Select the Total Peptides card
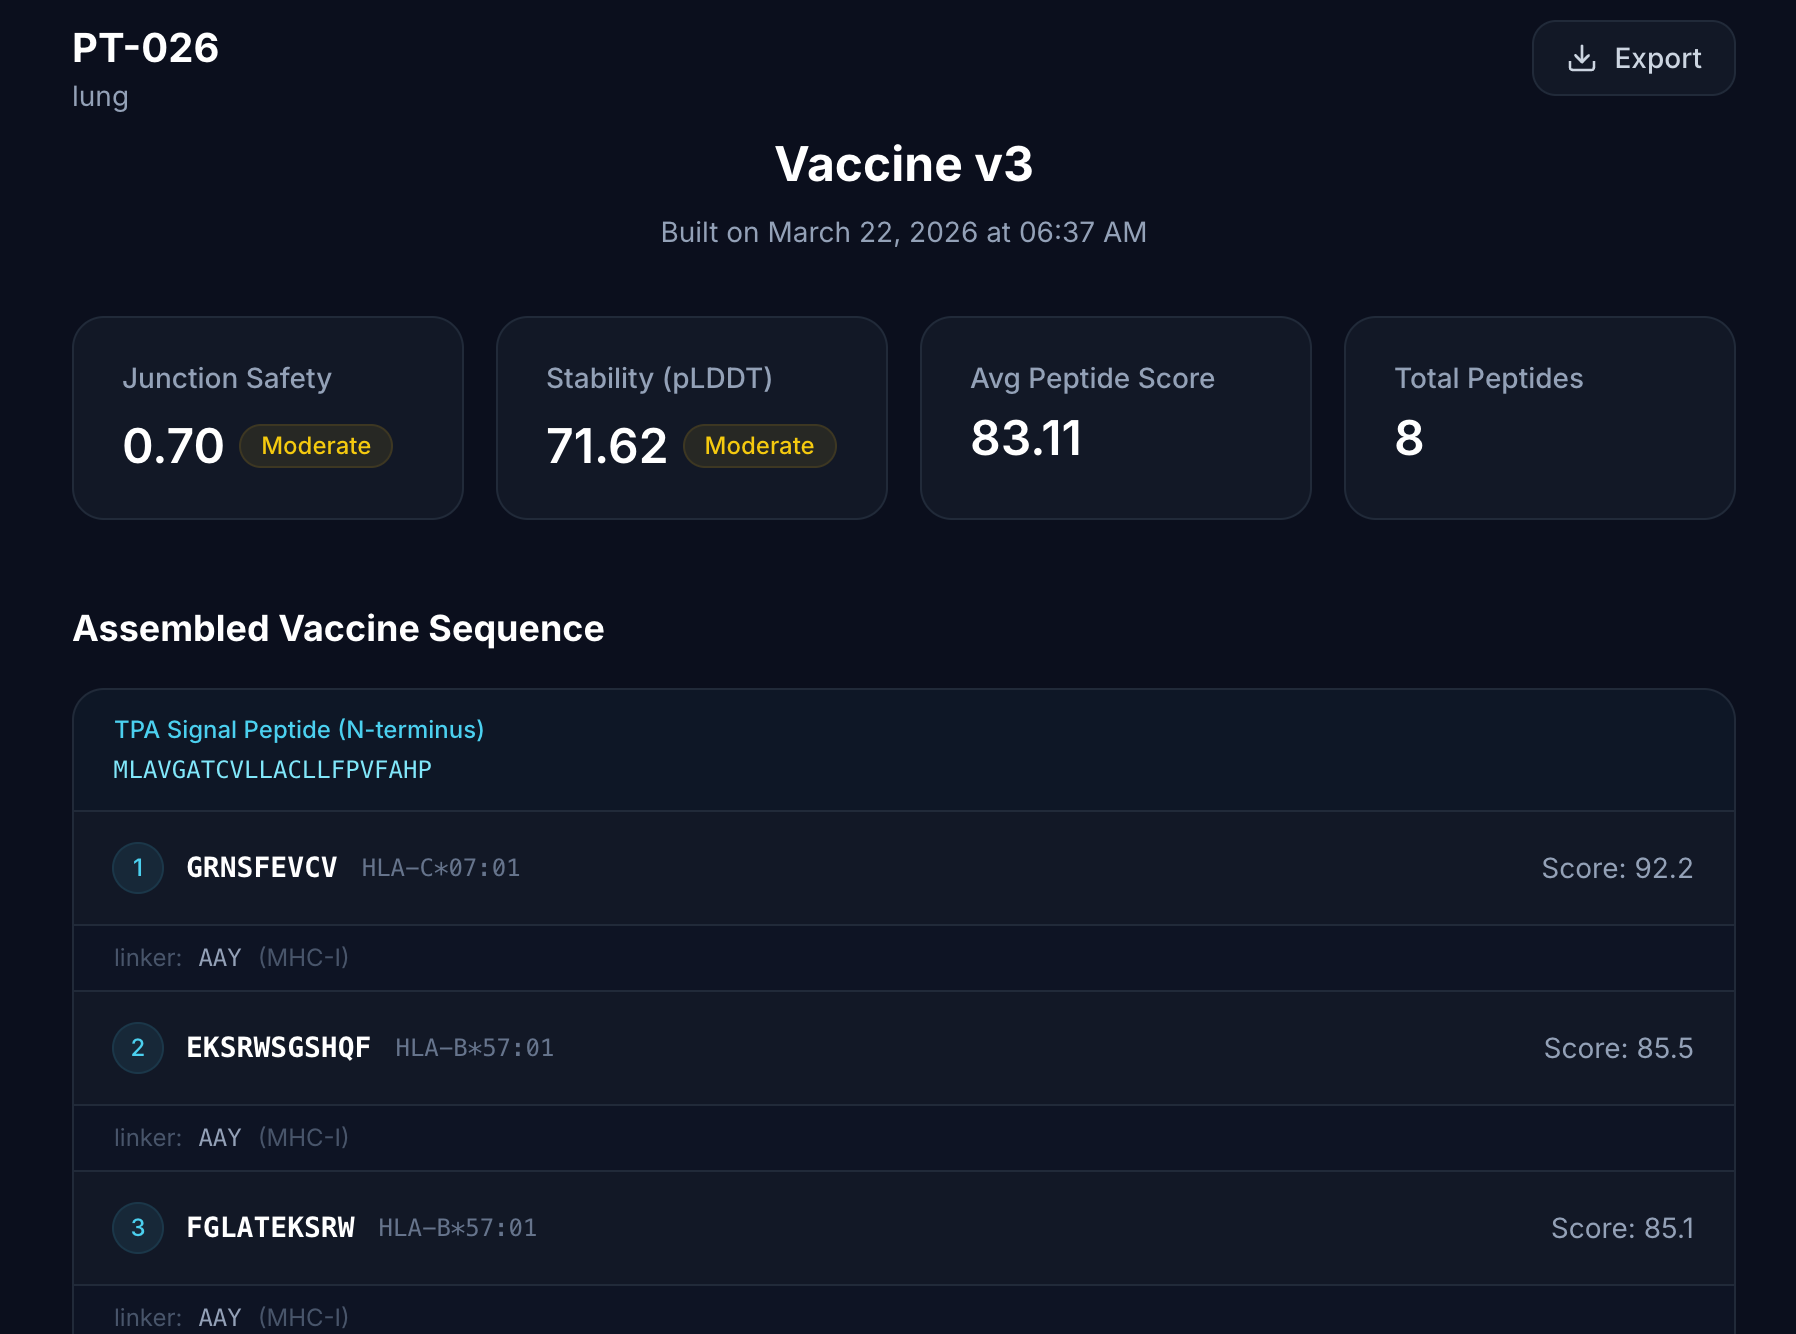This screenshot has height=1334, width=1796. [x=1540, y=418]
